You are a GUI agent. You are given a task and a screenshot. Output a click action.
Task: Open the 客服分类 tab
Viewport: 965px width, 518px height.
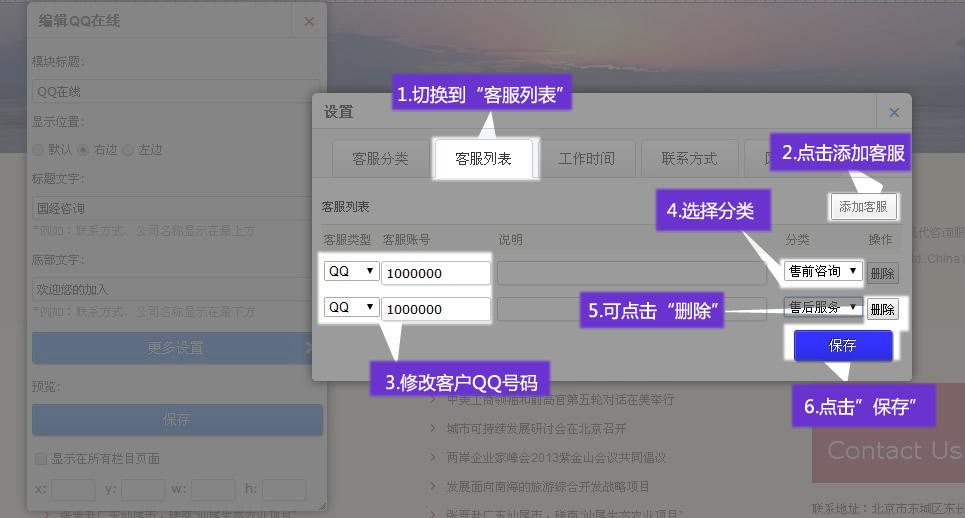point(380,158)
